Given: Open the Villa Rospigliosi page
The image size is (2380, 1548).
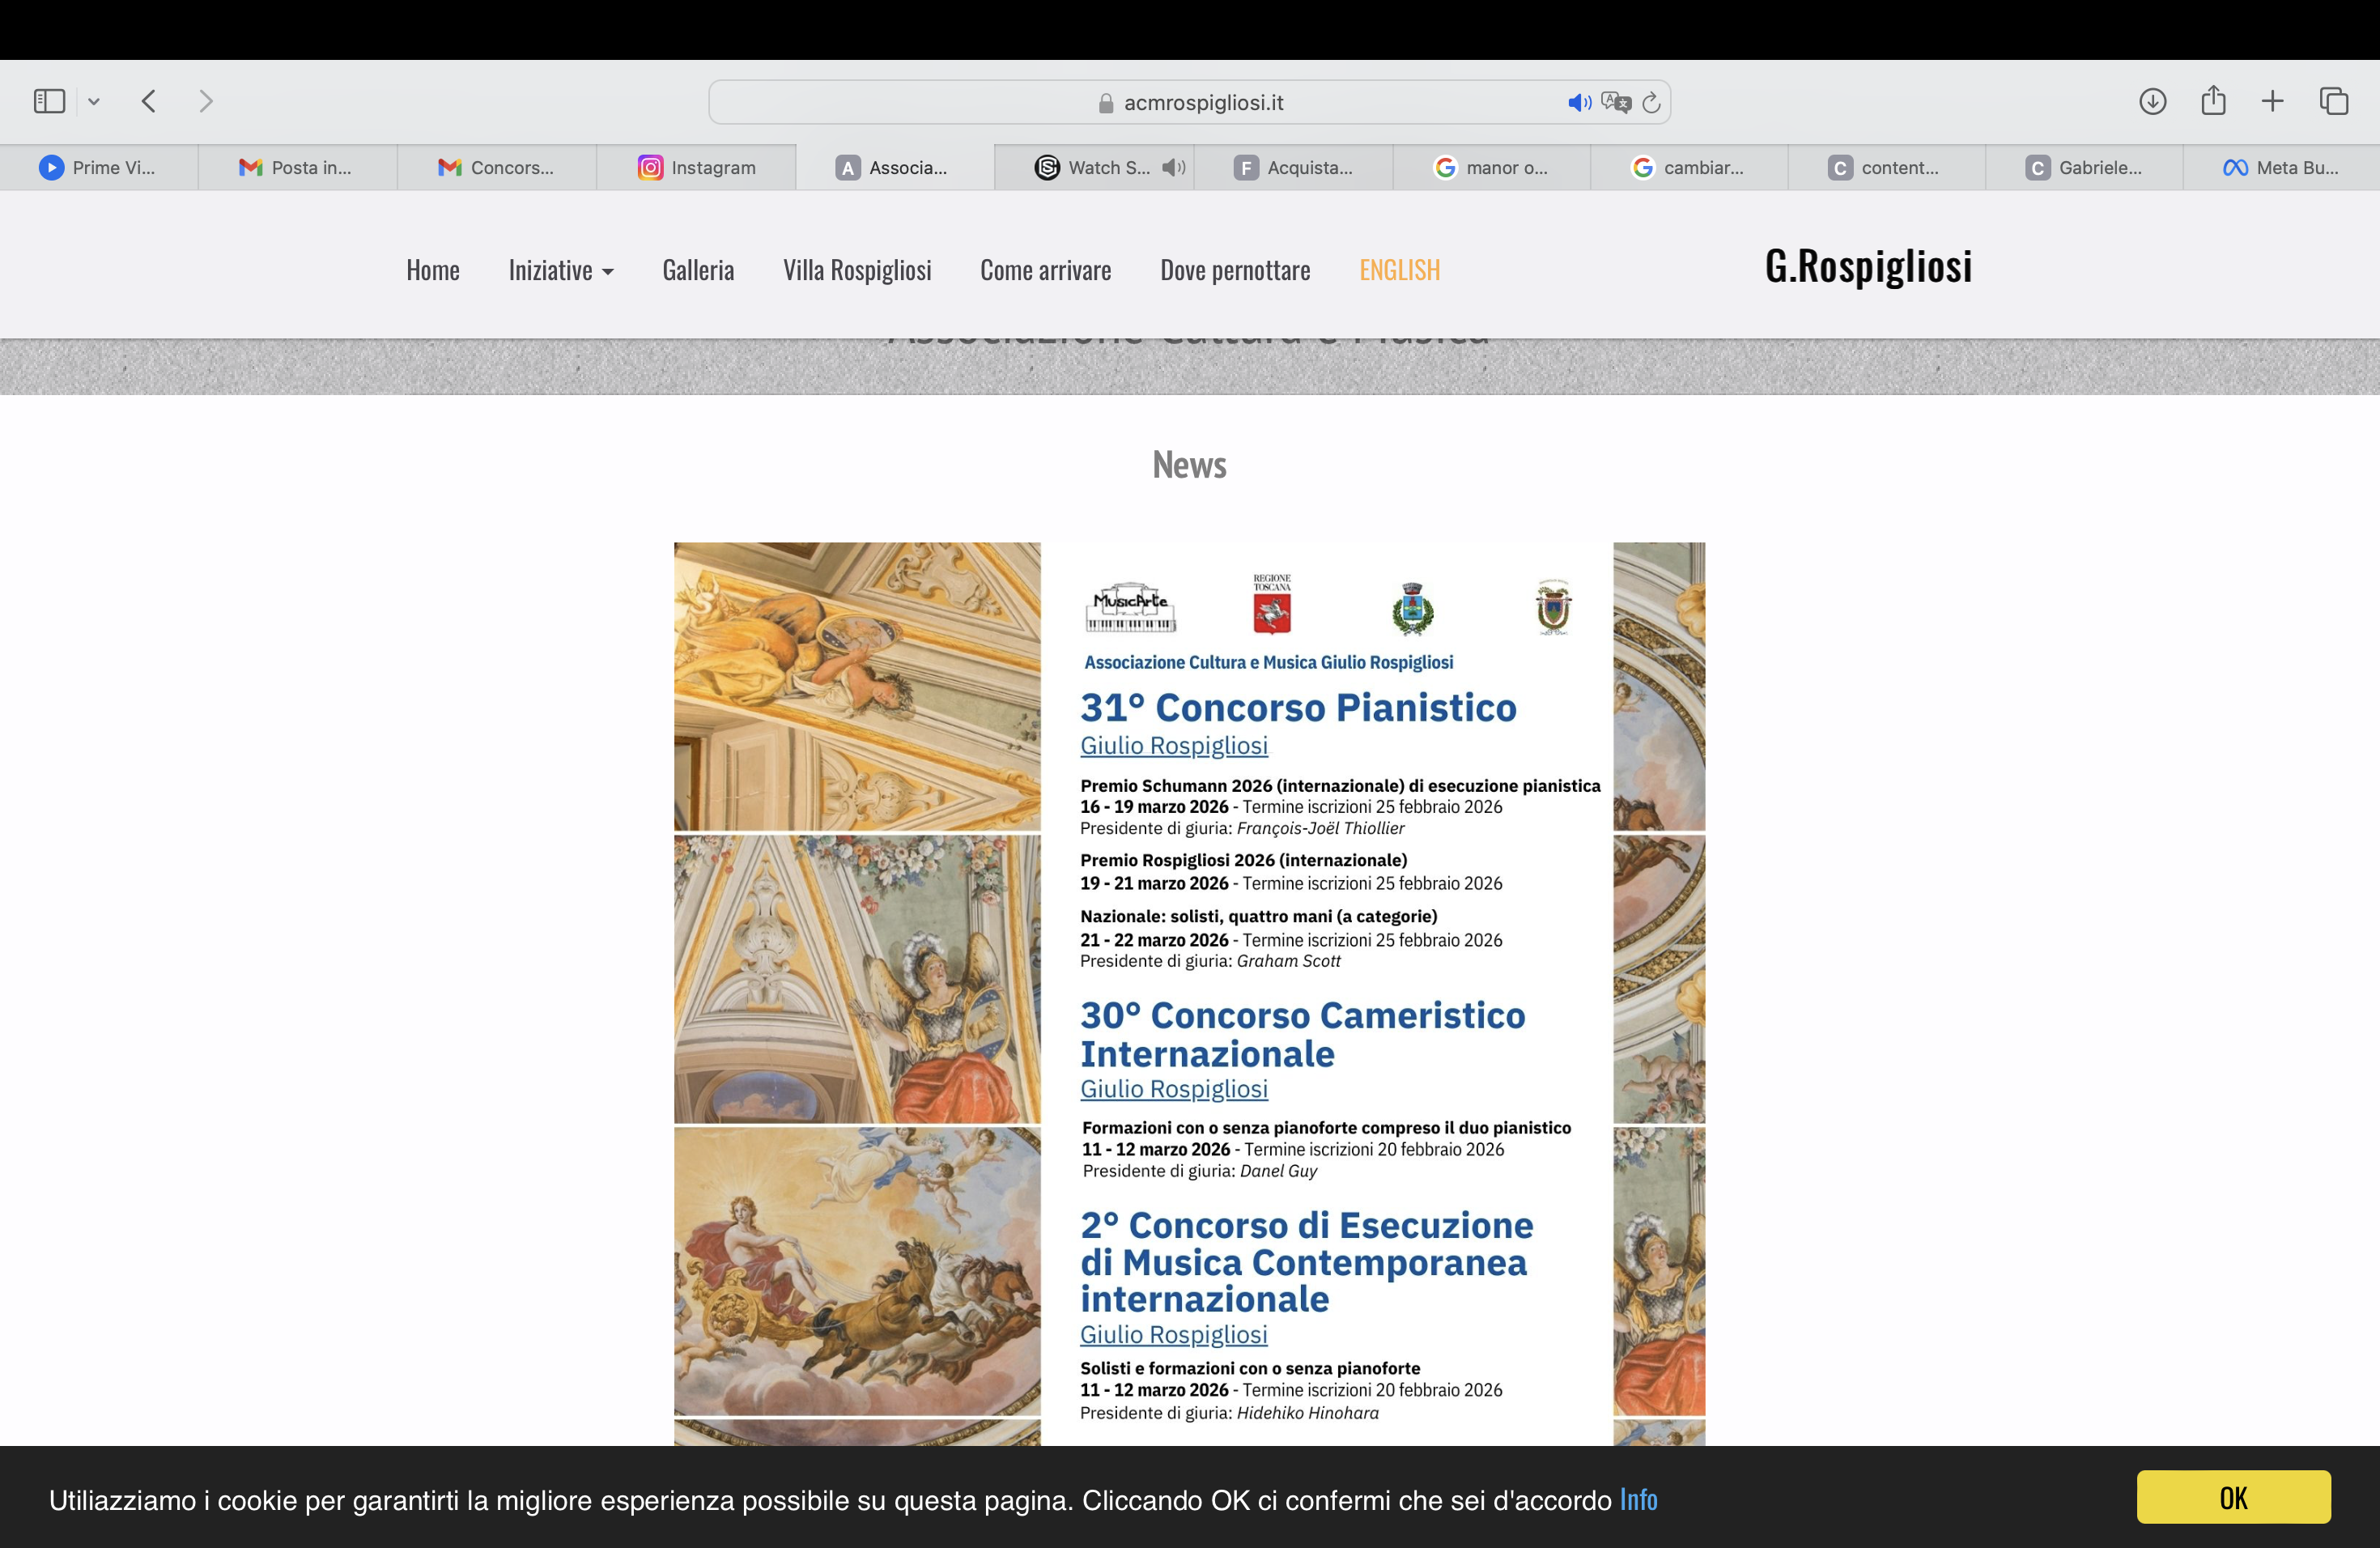Looking at the screenshot, I should tap(857, 270).
